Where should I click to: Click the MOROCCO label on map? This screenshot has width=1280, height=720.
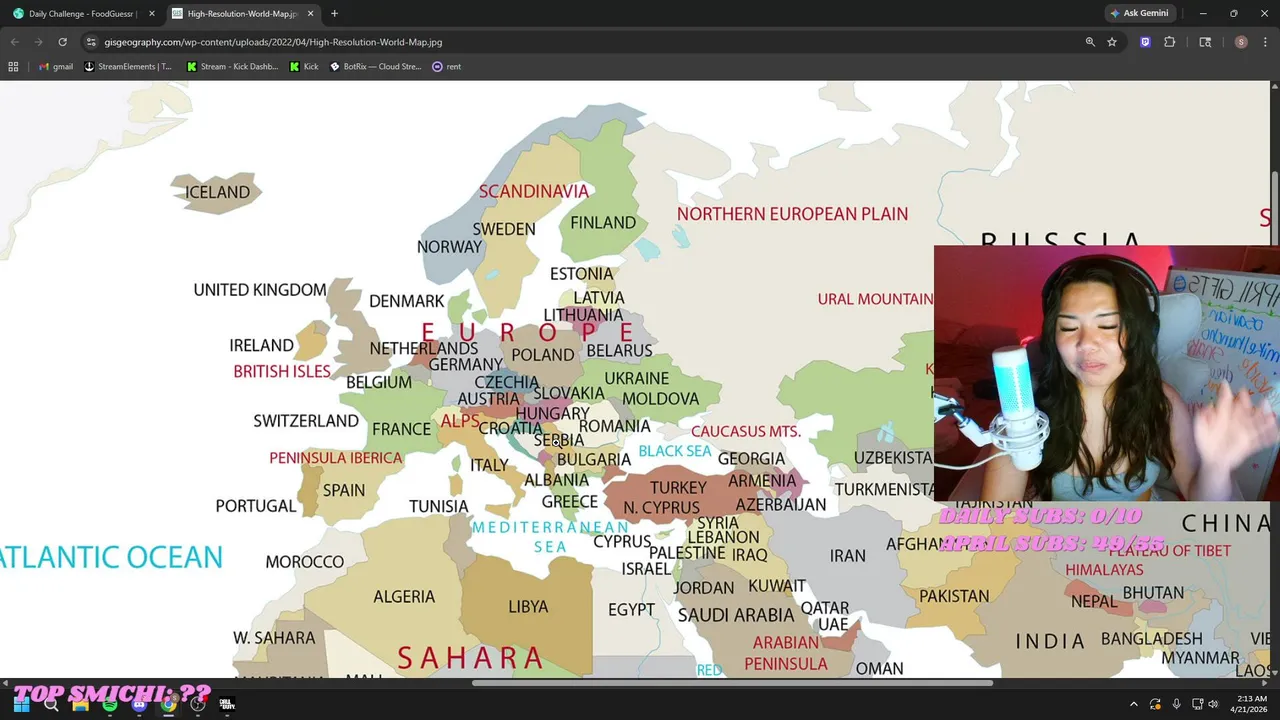tap(305, 562)
